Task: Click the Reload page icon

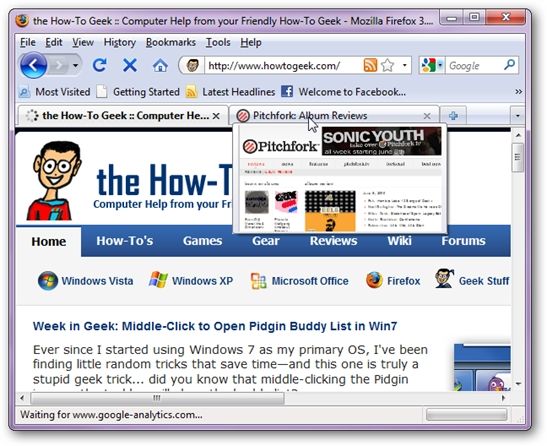Action: tap(100, 65)
